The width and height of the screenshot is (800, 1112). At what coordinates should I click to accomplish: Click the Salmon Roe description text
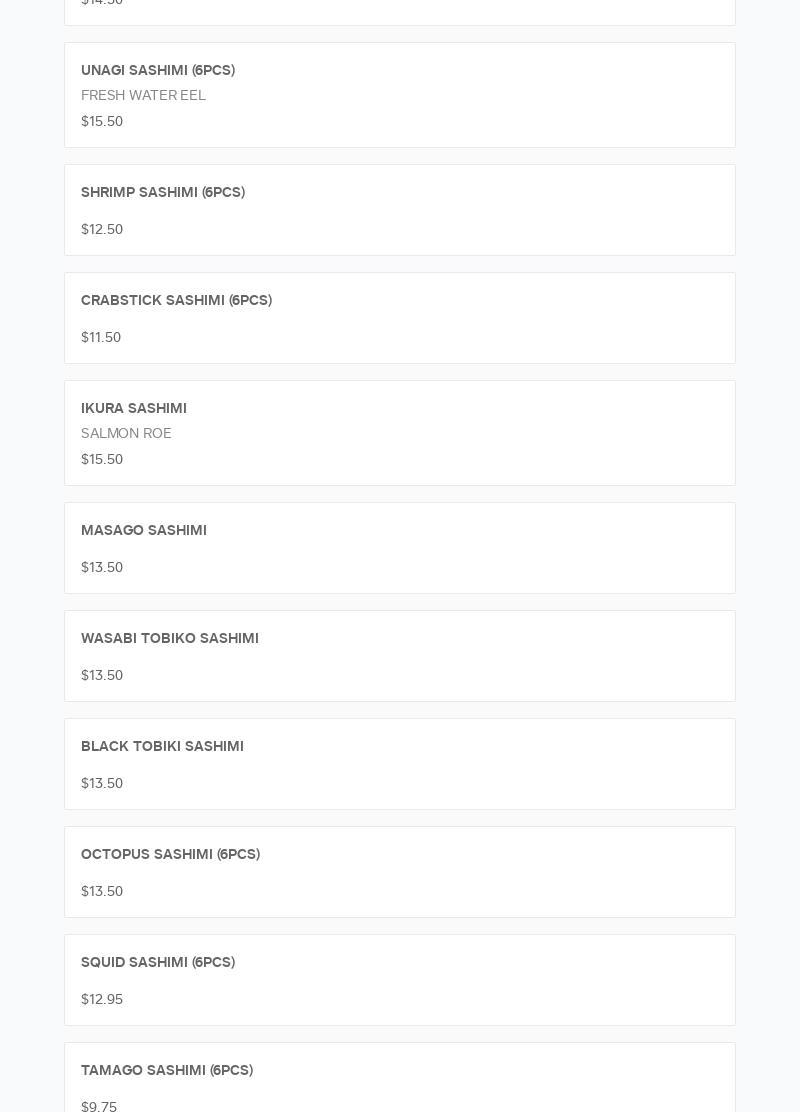coord(126,433)
